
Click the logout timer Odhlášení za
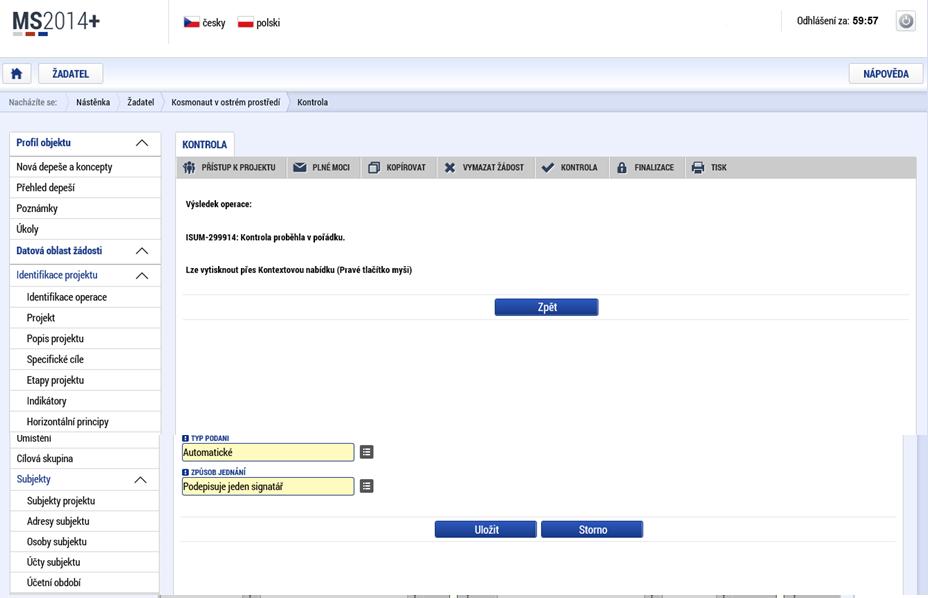tap(837, 21)
